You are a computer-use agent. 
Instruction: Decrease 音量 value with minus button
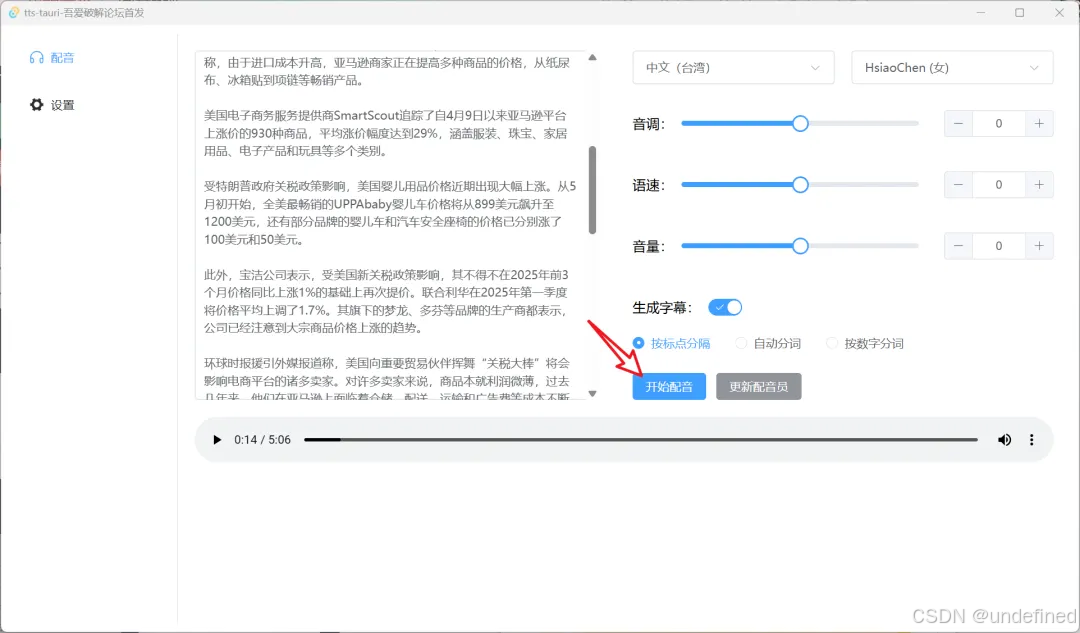(958, 246)
